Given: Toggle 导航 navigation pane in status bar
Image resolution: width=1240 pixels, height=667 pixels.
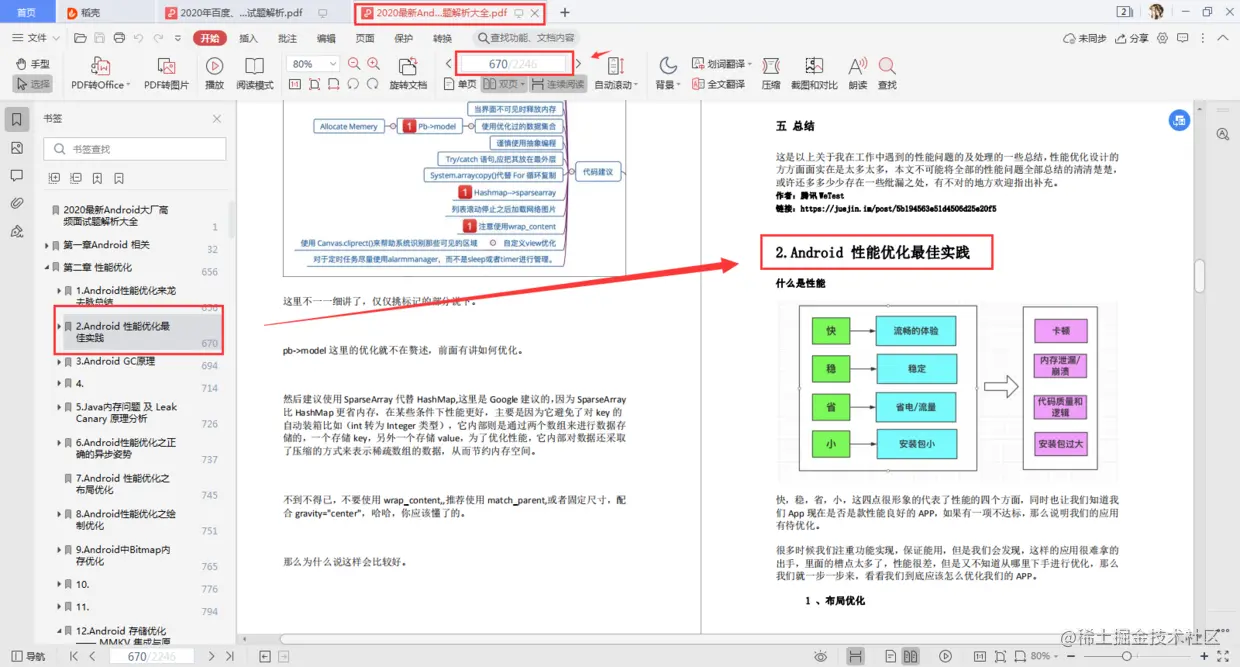Looking at the screenshot, I should [x=27, y=656].
